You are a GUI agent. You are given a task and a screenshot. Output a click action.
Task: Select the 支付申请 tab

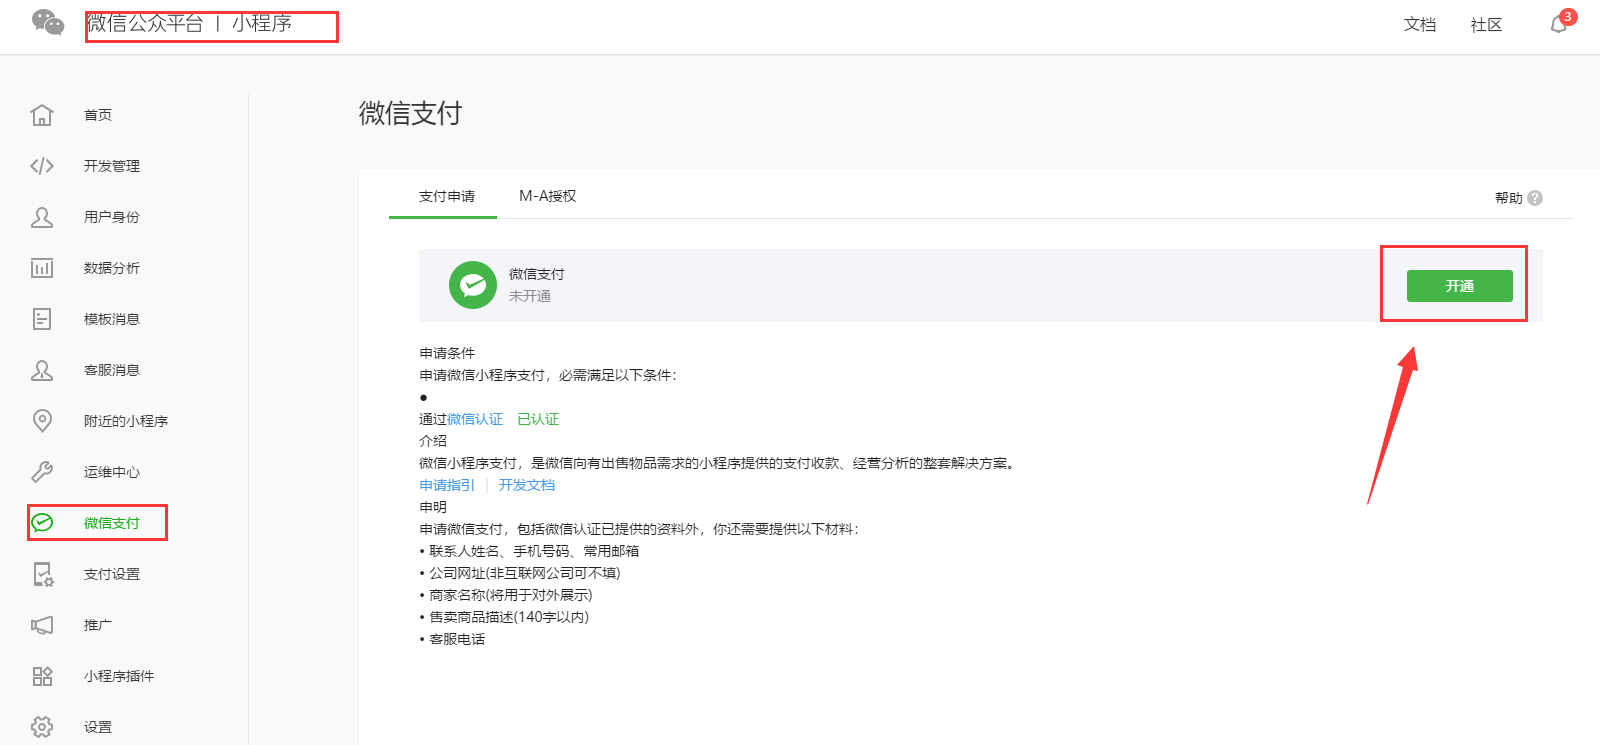446,196
